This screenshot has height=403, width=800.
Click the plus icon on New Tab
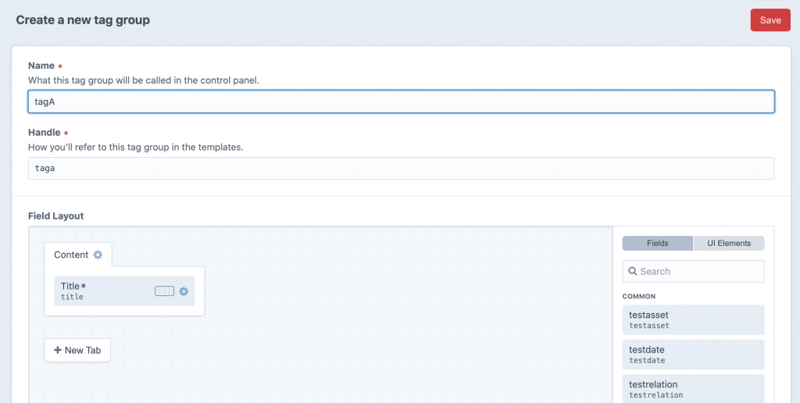[x=57, y=350]
